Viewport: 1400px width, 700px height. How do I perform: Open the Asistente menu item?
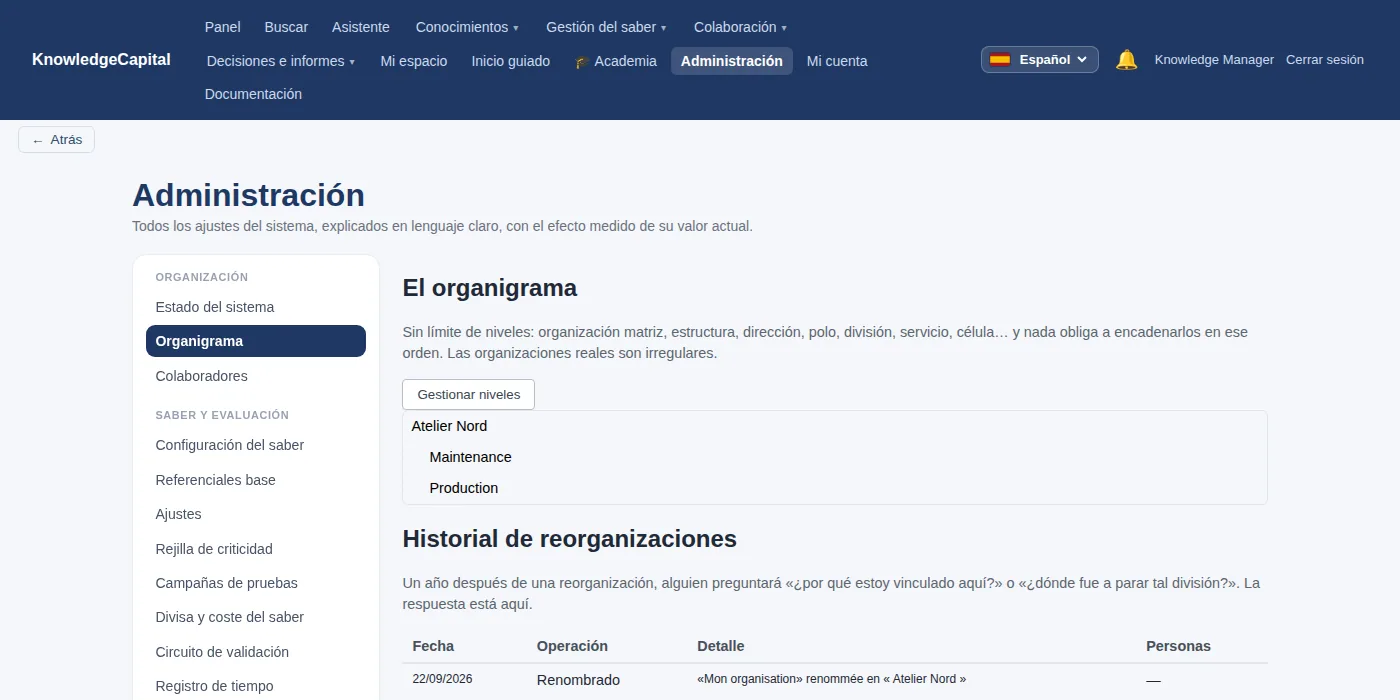361,27
